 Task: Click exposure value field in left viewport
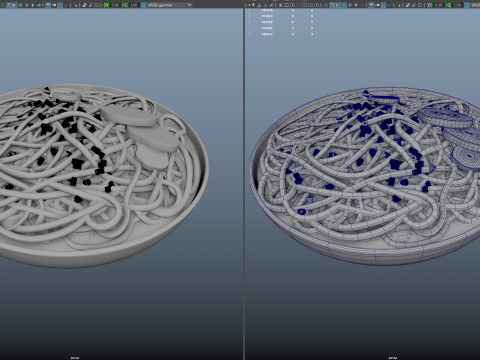click(115, 5)
